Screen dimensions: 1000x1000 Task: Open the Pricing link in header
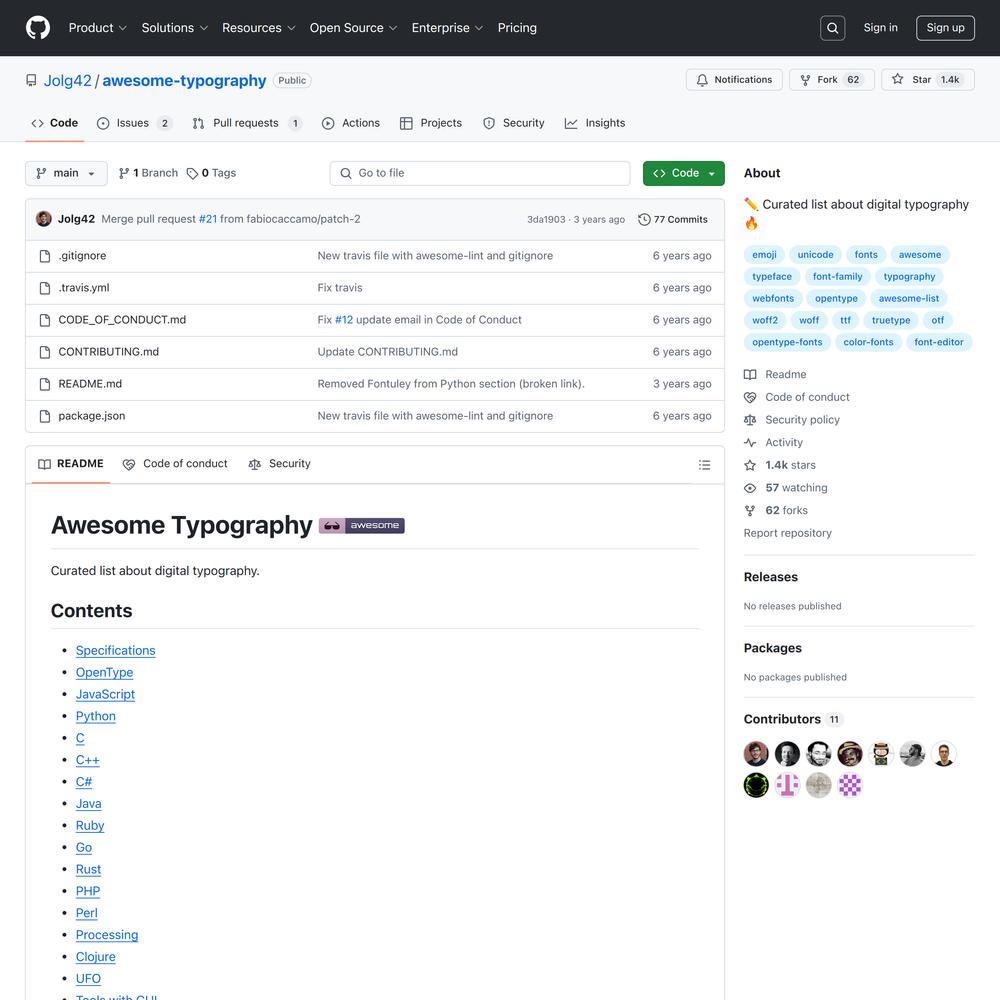click(517, 28)
